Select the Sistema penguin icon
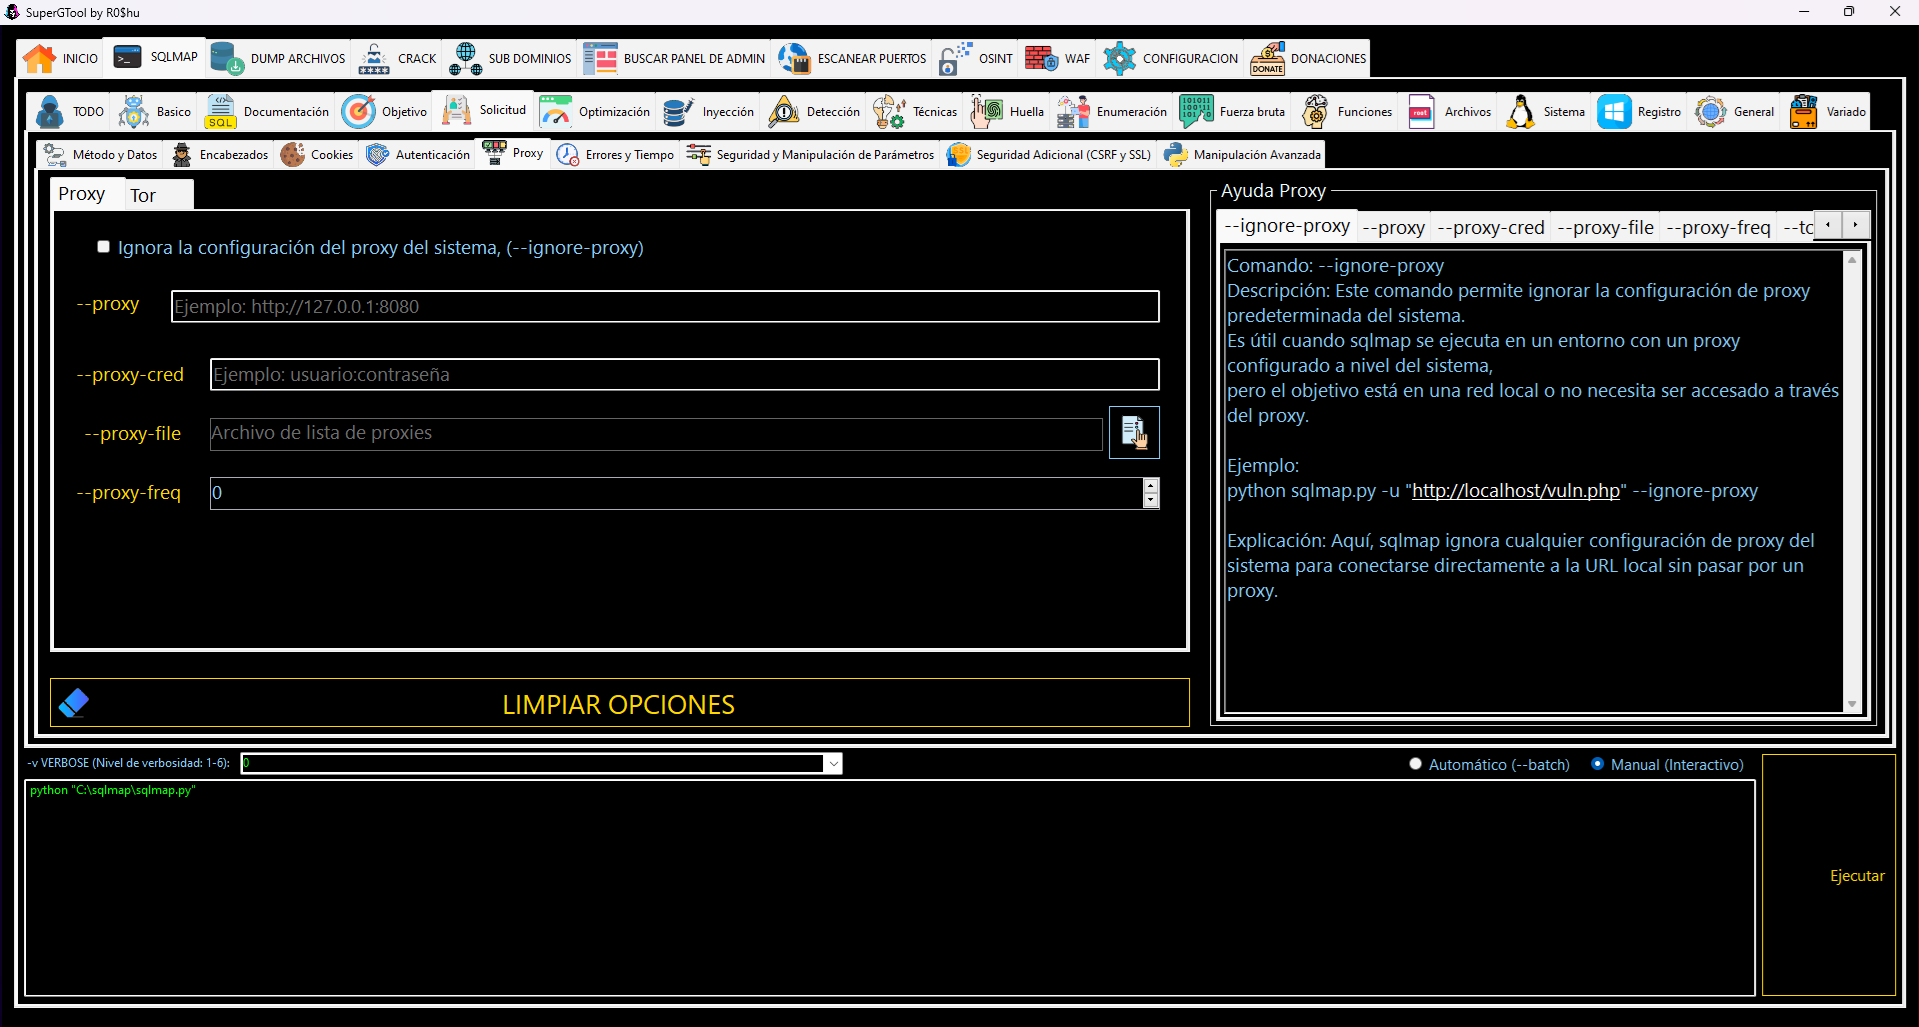Image resolution: width=1919 pixels, height=1027 pixels. click(1520, 112)
